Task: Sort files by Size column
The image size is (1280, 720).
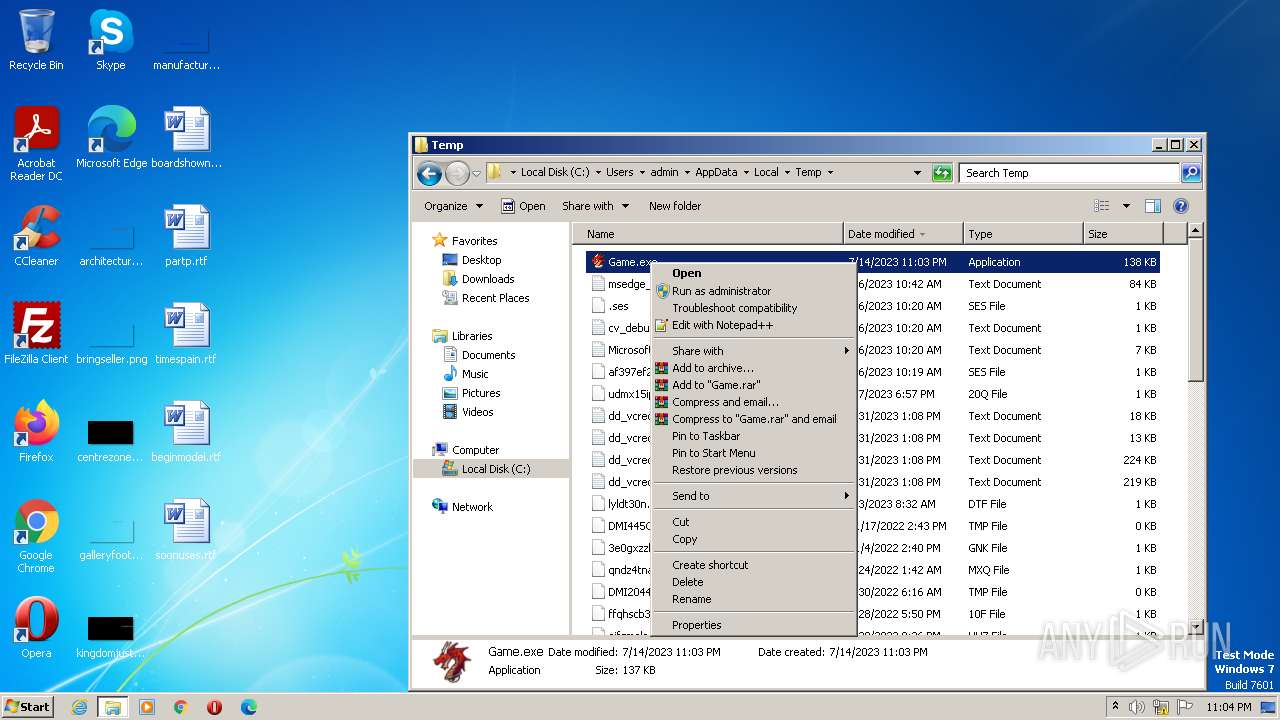Action: [x=1123, y=234]
